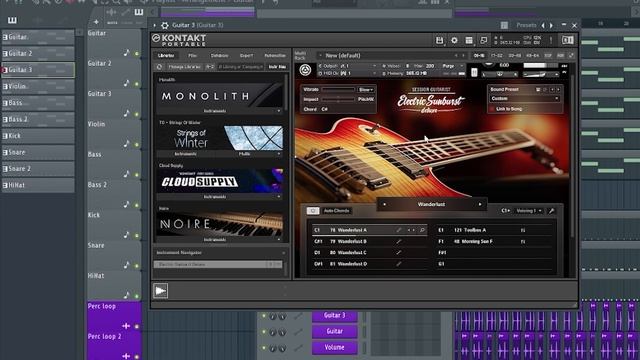Collapse the Instrument Navigator panel
The height and width of the screenshot is (360, 640).
[x=284, y=253]
